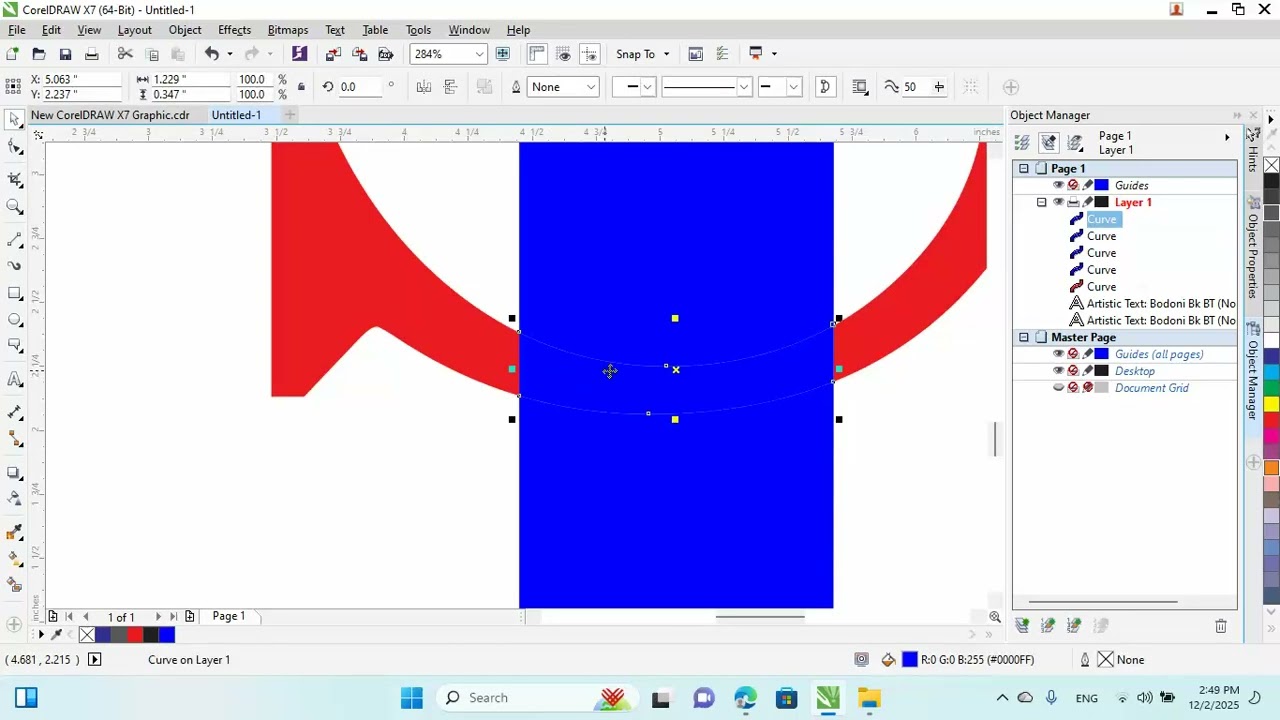Click the Cut scissors icon
The height and width of the screenshot is (720, 1280).
point(125,54)
